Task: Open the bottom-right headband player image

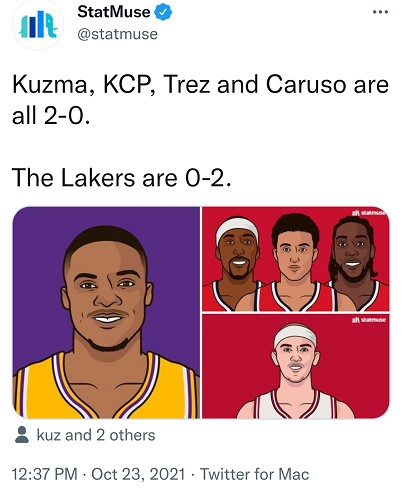Action: 296,366
